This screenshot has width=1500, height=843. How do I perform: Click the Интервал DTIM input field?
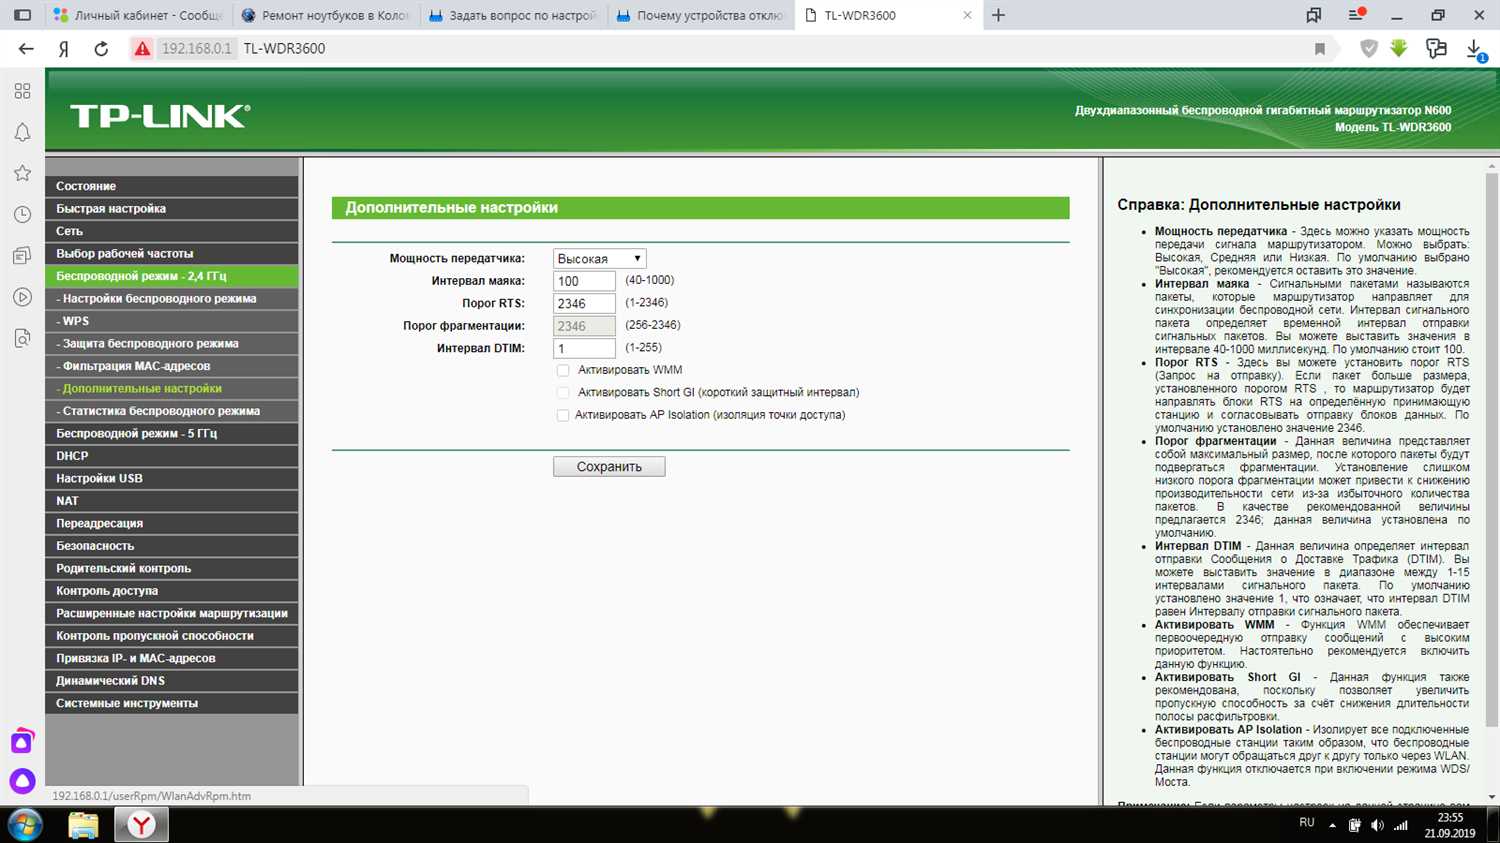[584, 348]
